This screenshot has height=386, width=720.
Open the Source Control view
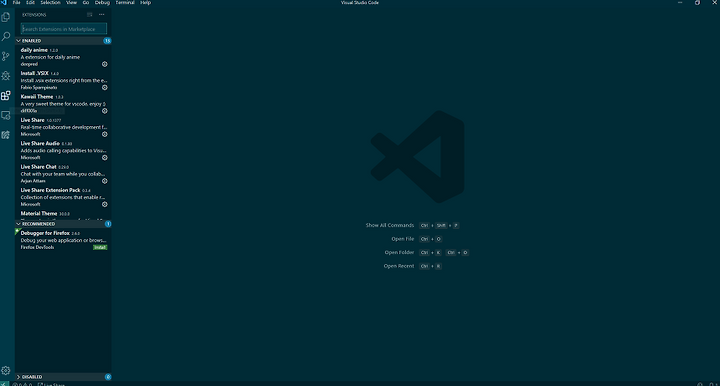click(6, 56)
